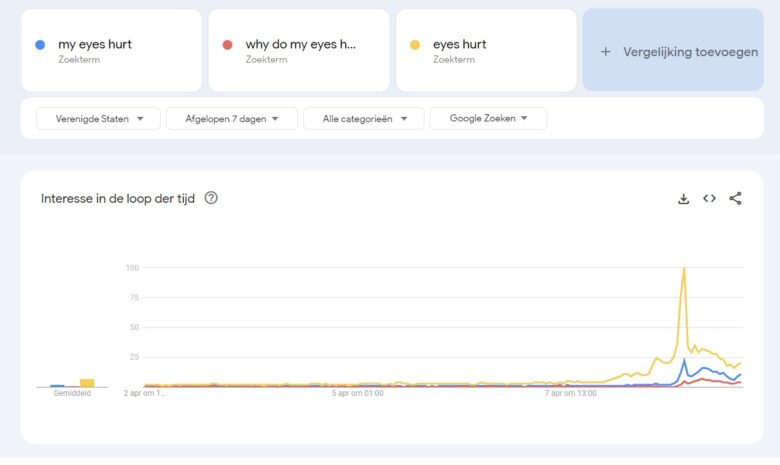This screenshot has height=465, width=780.
Task: Click the blue Gemiddeld average bar
Action: coord(58,385)
